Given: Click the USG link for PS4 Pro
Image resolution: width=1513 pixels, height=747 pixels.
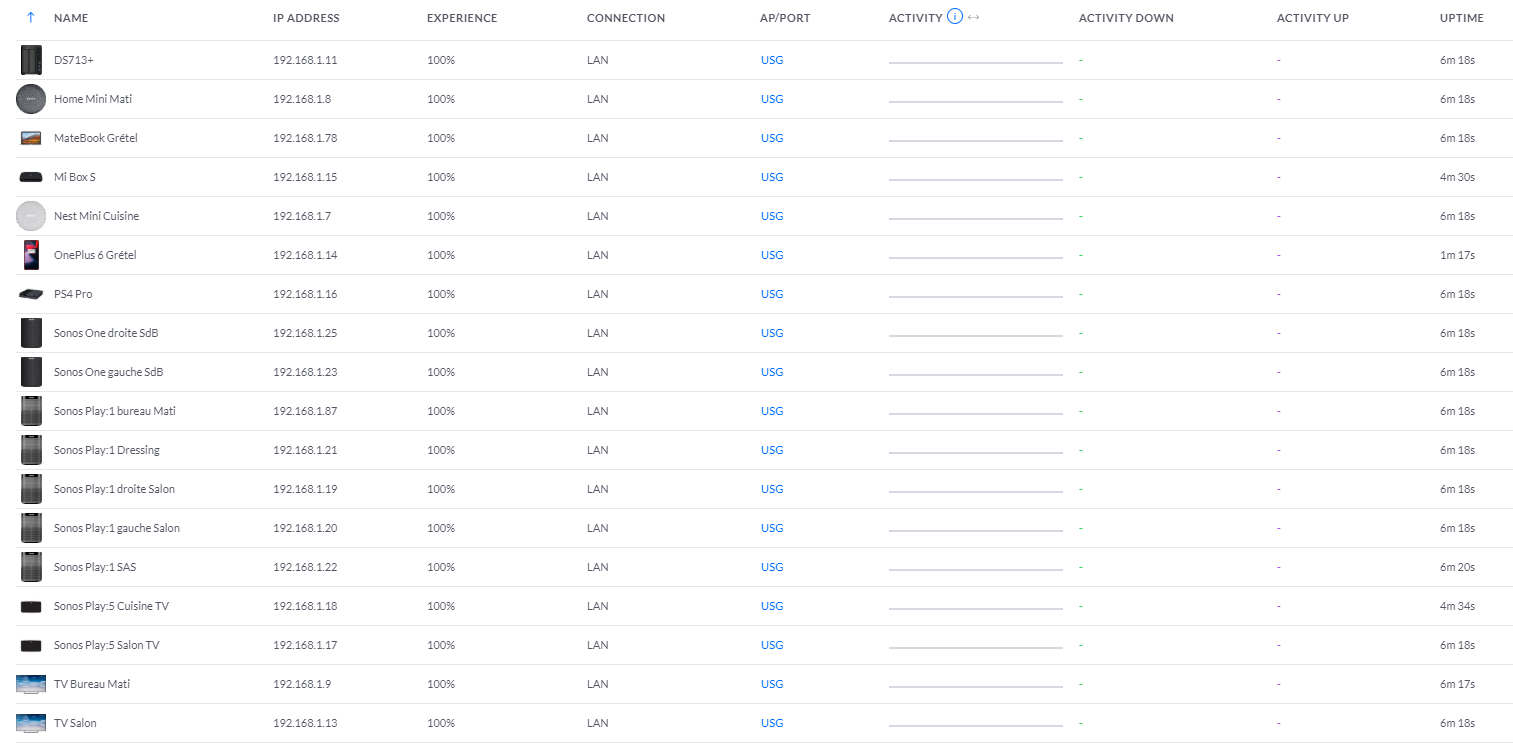Looking at the screenshot, I should pyautogui.click(x=771, y=294).
